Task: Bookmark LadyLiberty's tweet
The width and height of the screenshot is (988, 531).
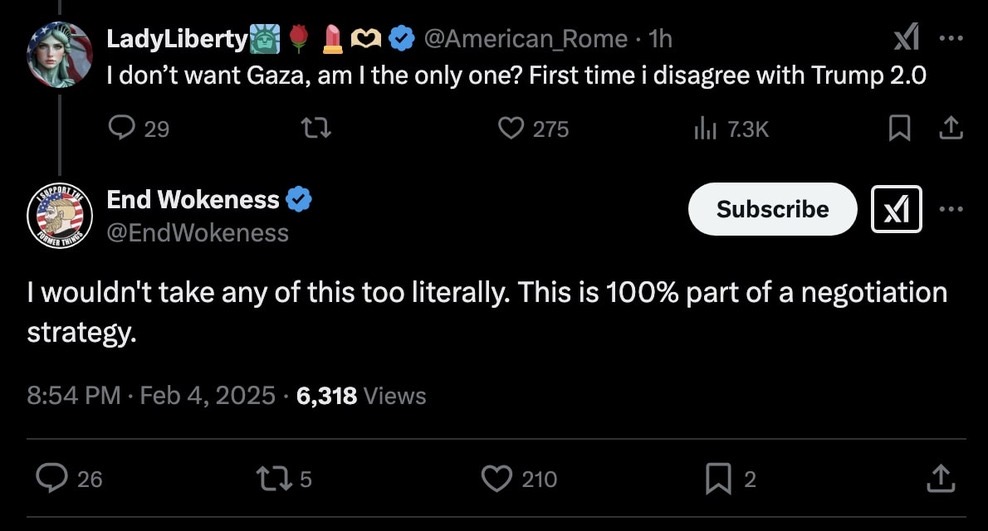Action: (900, 128)
